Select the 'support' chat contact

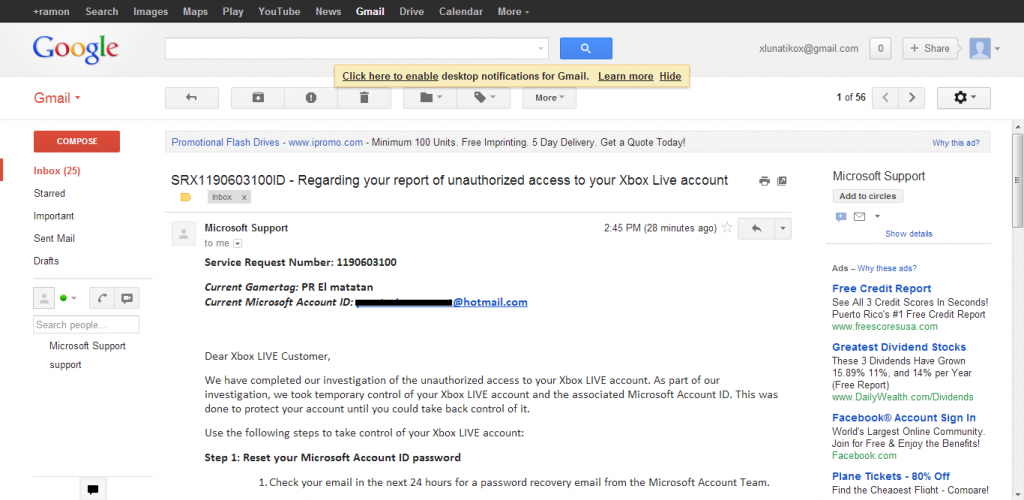click(x=65, y=365)
